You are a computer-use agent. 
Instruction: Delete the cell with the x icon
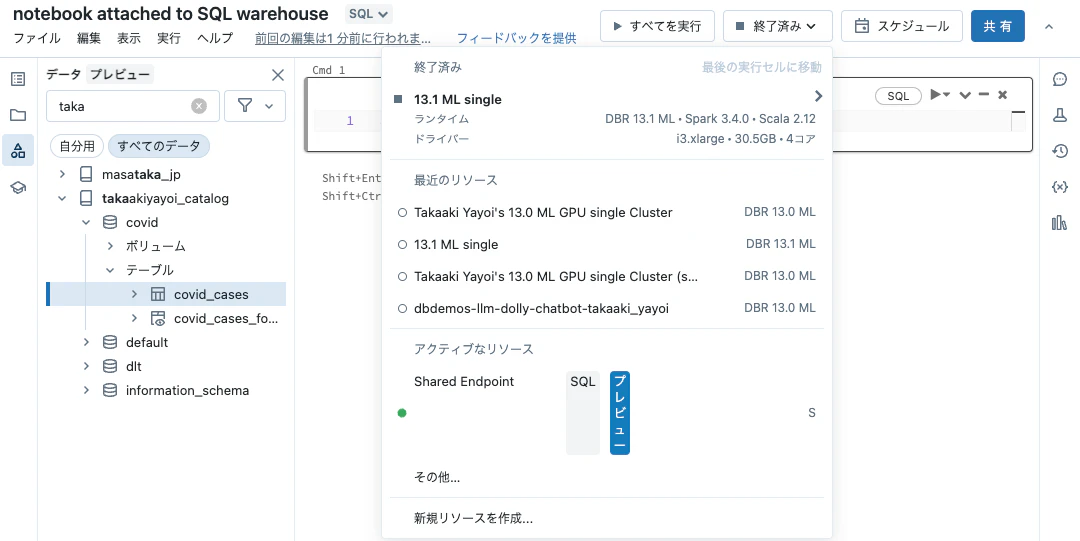[x=1003, y=95]
